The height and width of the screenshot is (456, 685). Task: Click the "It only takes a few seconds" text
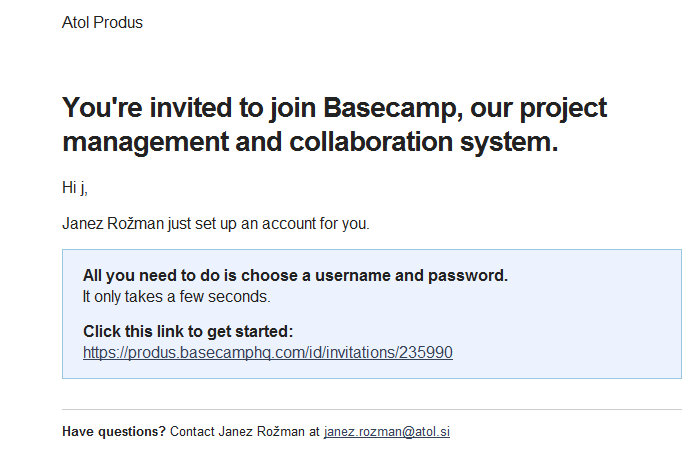(x=176, y=296)
